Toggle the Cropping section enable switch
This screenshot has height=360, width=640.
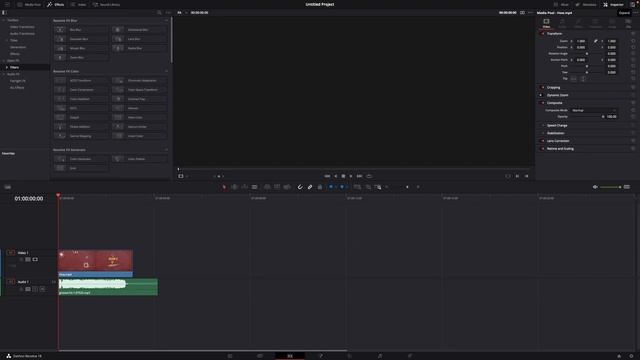(x=542, y=87)
